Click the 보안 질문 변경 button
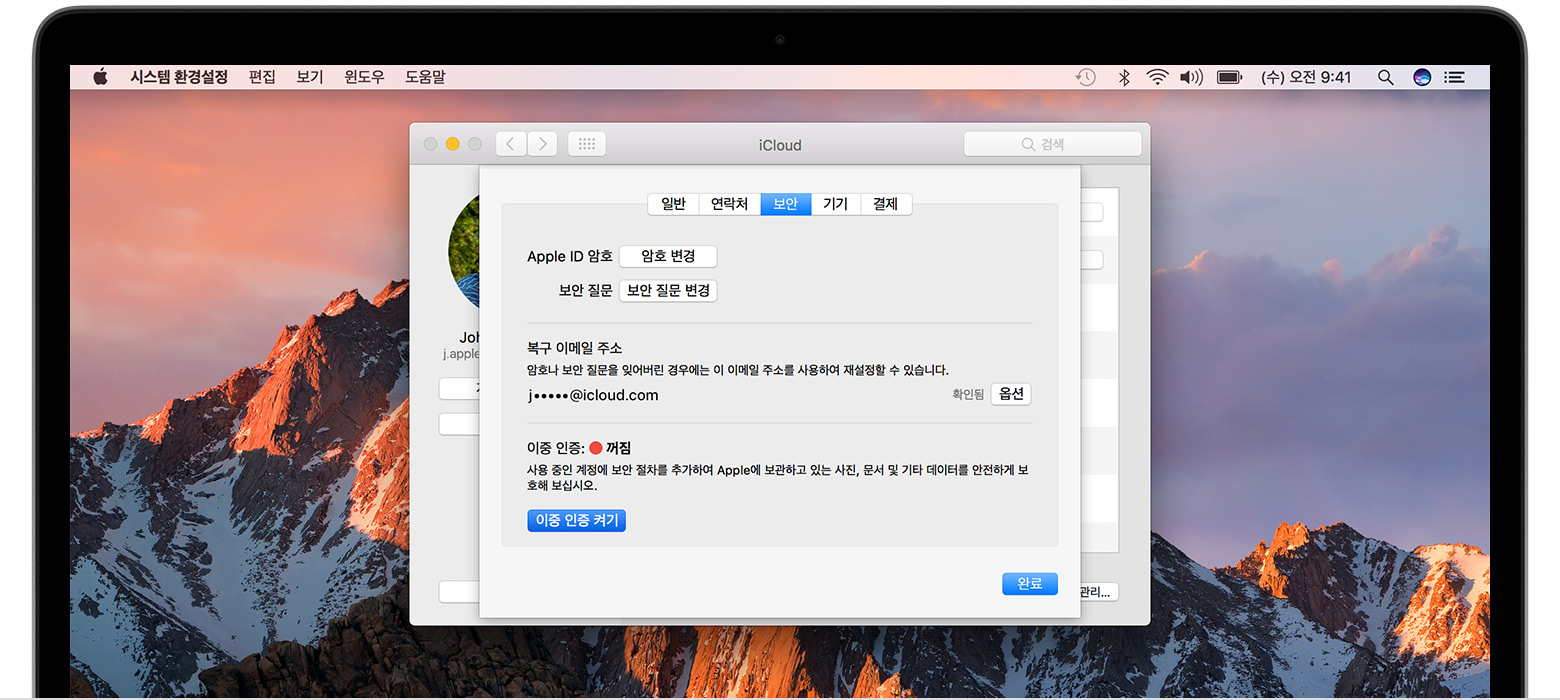1560x700 pixels. [668, 291]
